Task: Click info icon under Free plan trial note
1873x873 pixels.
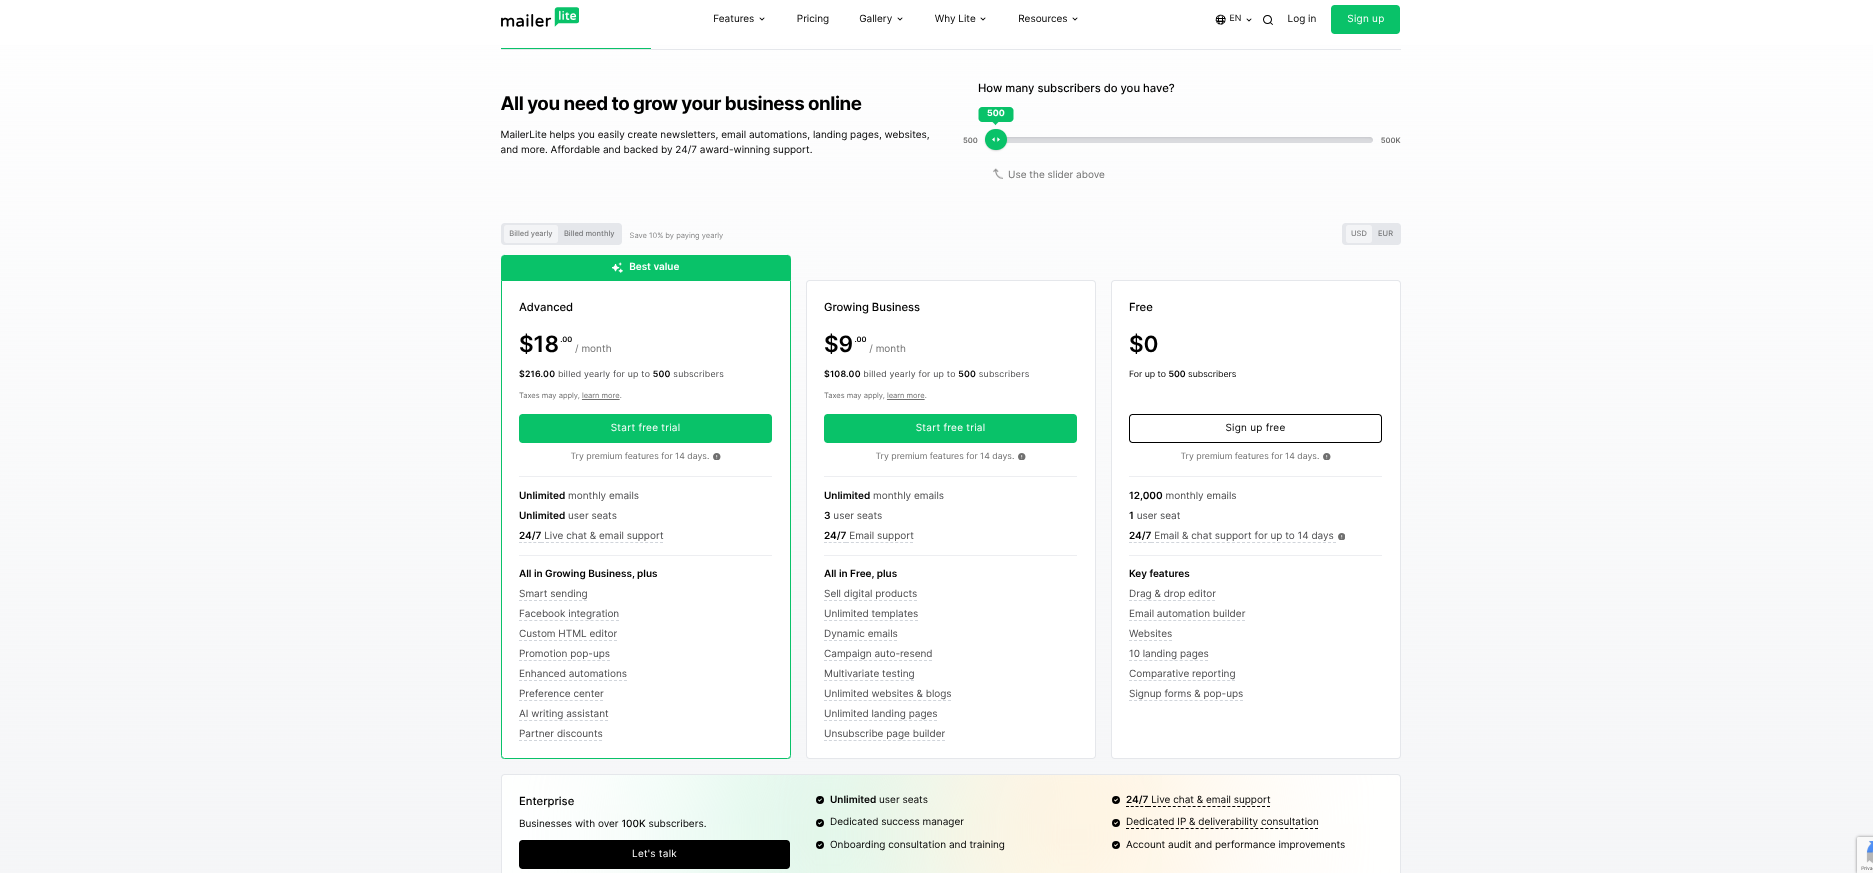Action: 1327,457
